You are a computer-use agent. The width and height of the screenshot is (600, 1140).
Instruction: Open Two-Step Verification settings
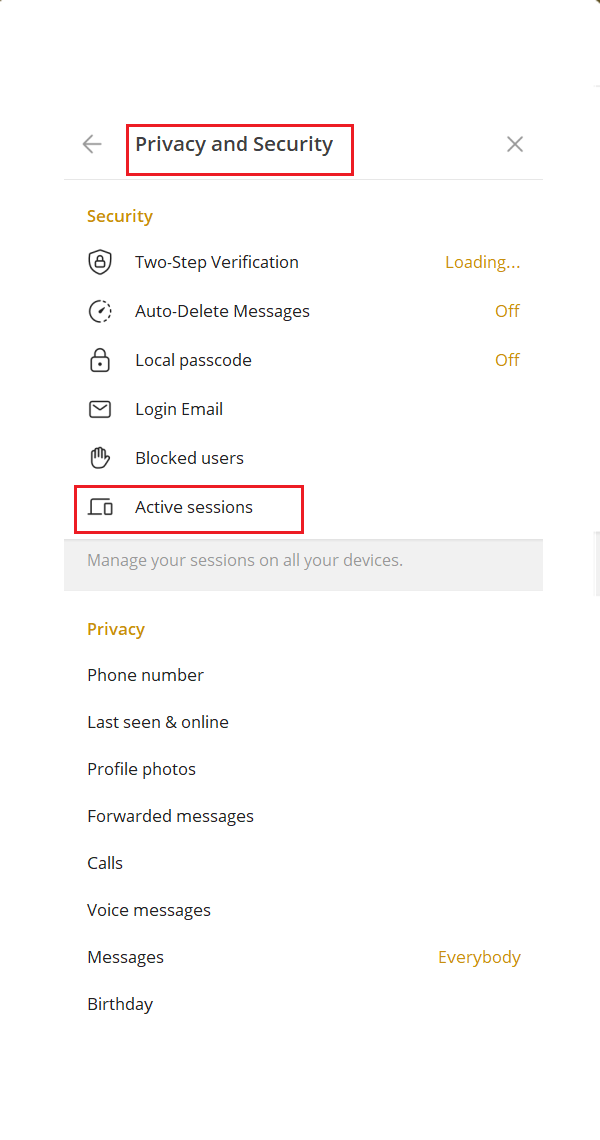(x=303, y=262)
